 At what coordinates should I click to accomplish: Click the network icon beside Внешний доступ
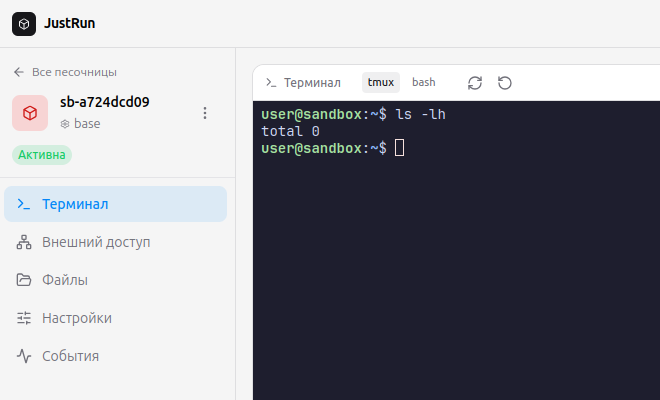tap(24, 242)
